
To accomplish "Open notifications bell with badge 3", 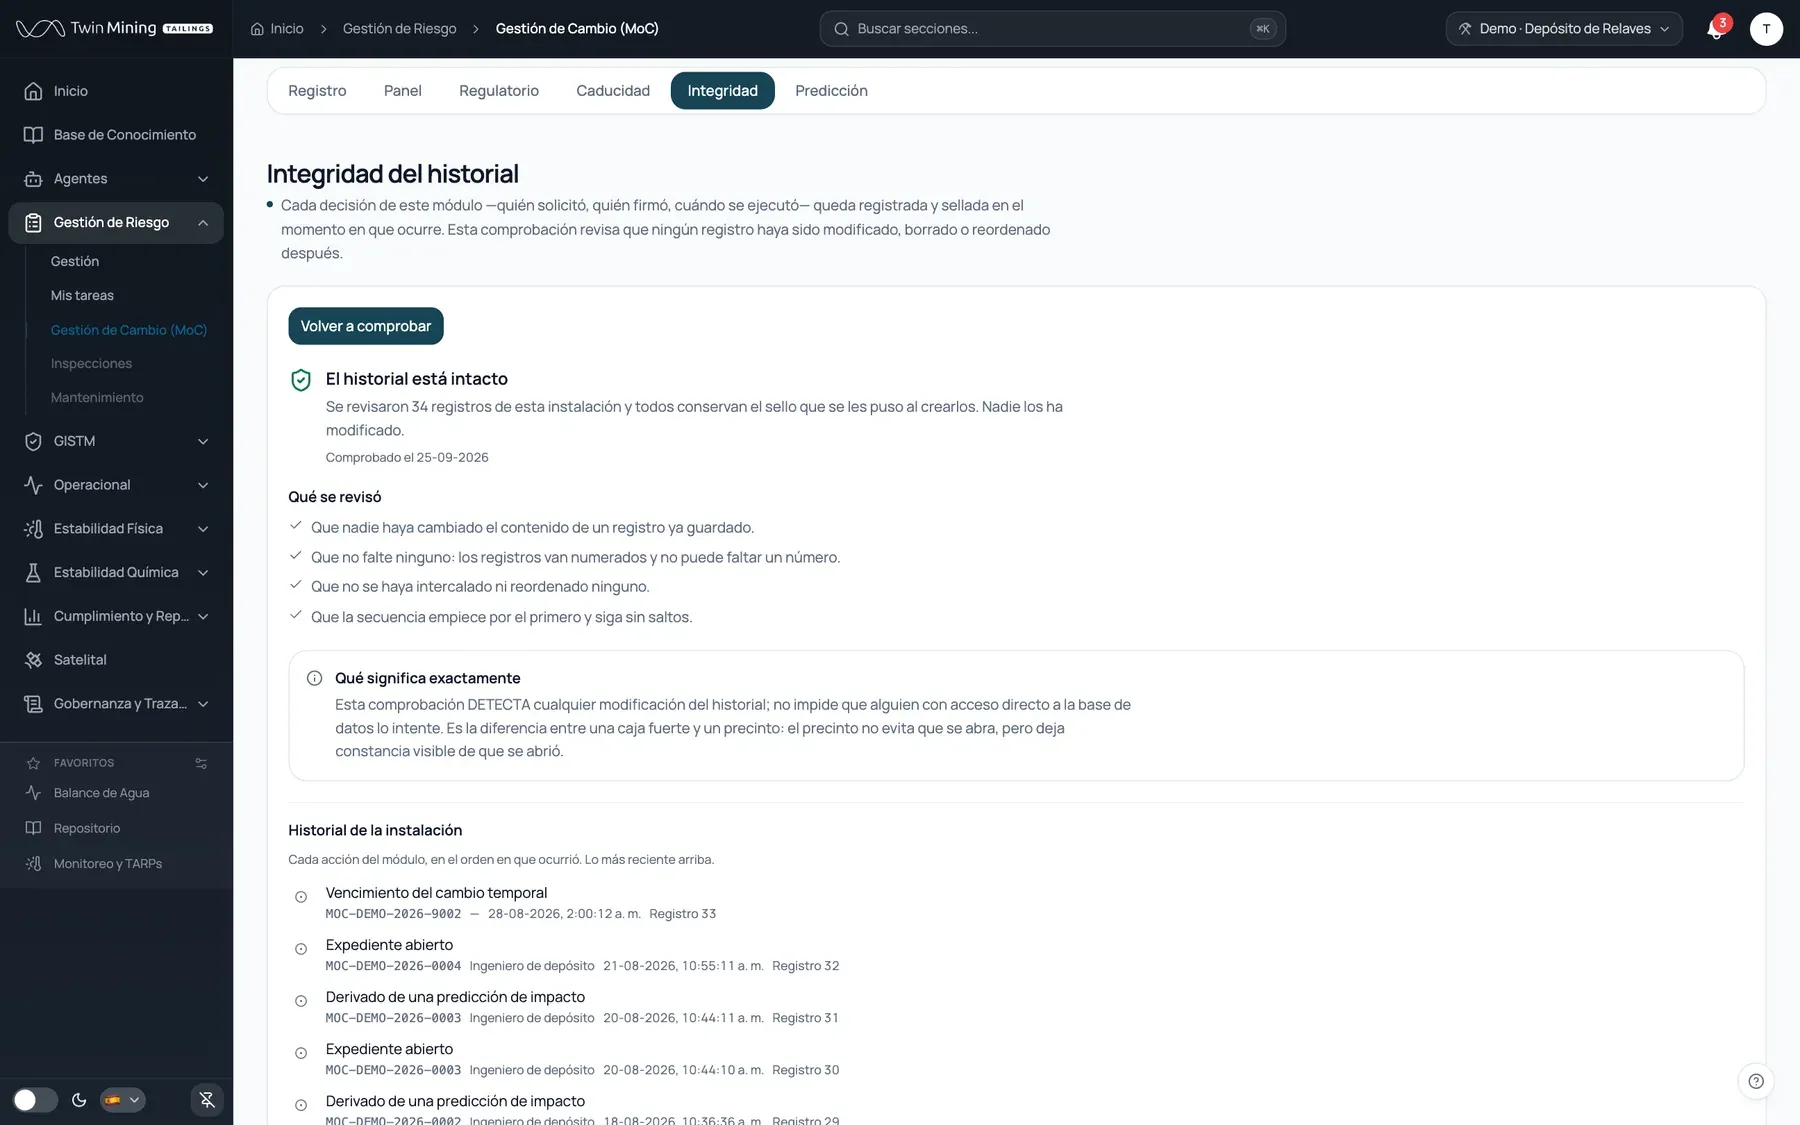I will [1716, 28].
